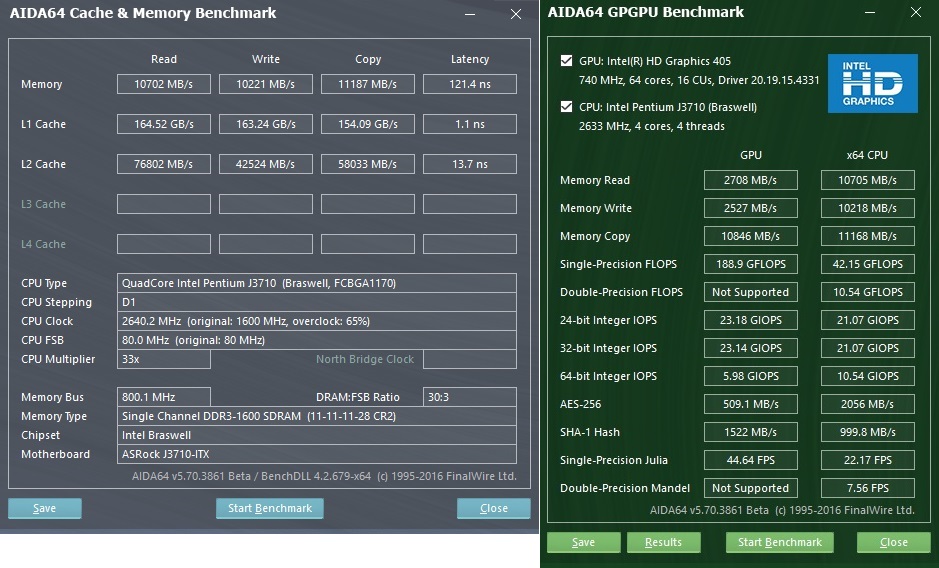Click the empty L3 Cache Read field
Screen dimensions: 939x568
[x=163, y=204]
